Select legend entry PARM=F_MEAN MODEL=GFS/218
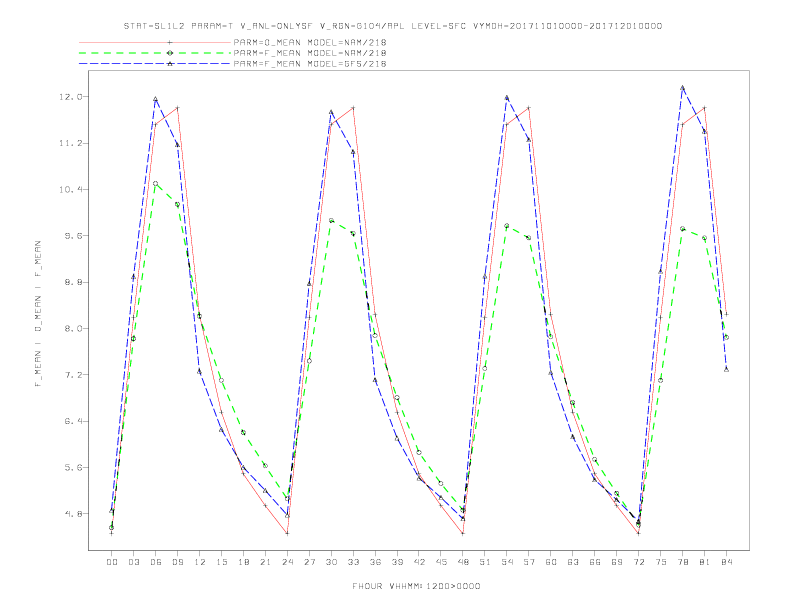Image resolution: width=792 pixels, height=612 pixels. (x=310, y=64)
